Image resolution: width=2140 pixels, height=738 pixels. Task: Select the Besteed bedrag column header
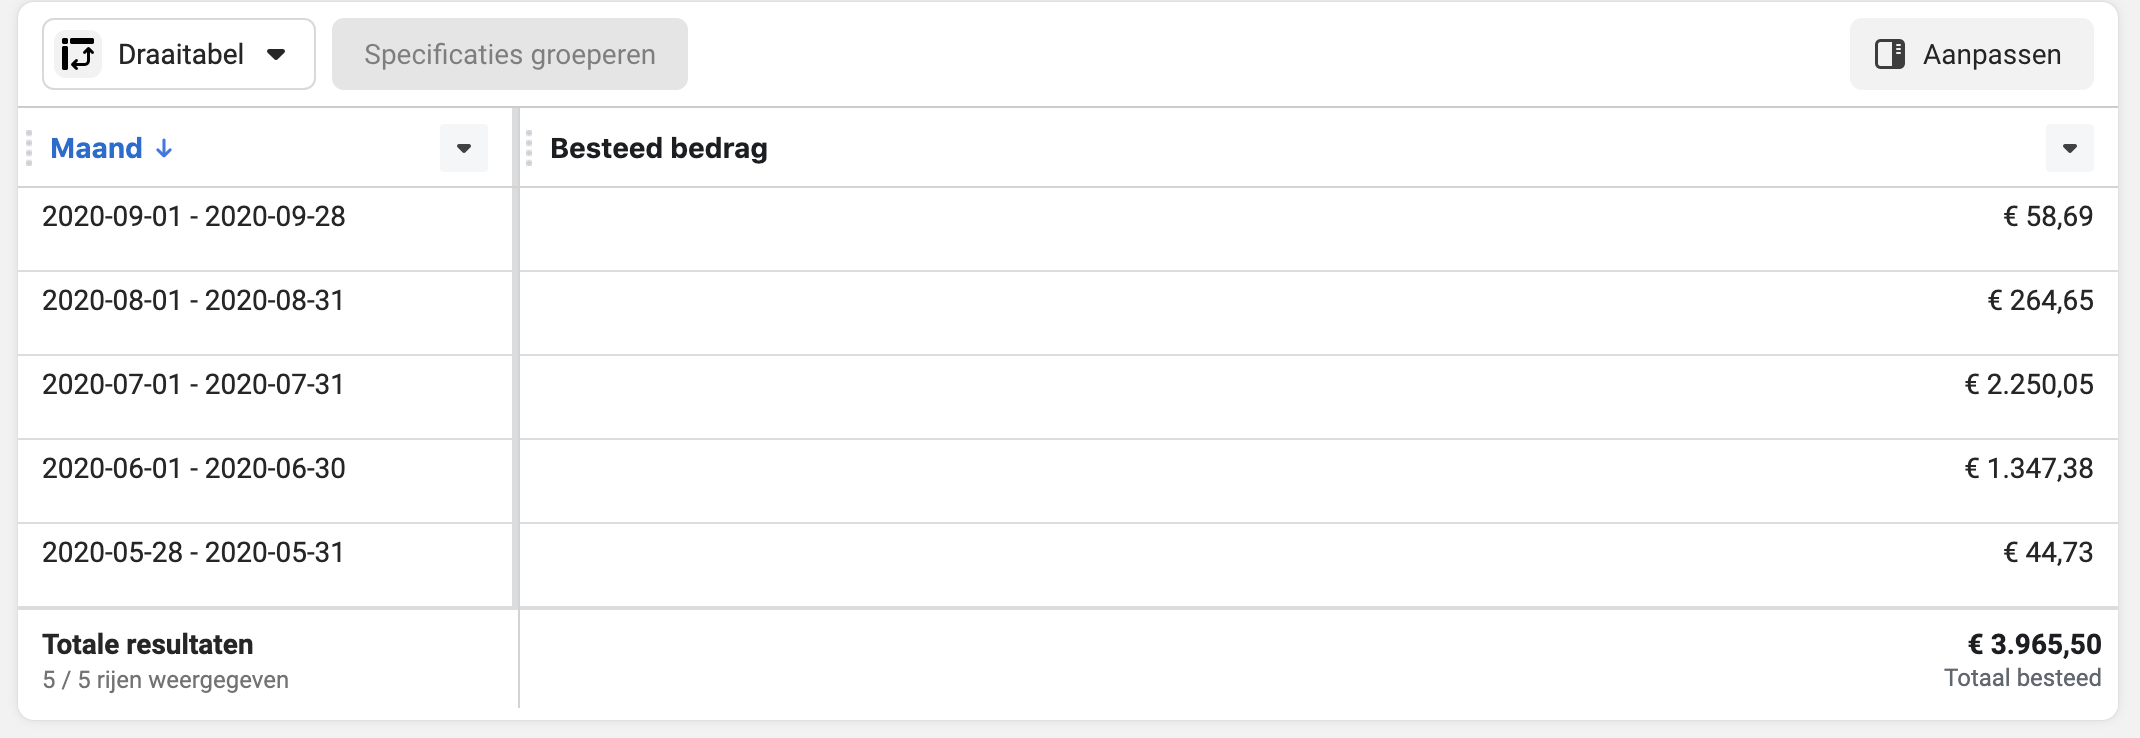[659, 148]
